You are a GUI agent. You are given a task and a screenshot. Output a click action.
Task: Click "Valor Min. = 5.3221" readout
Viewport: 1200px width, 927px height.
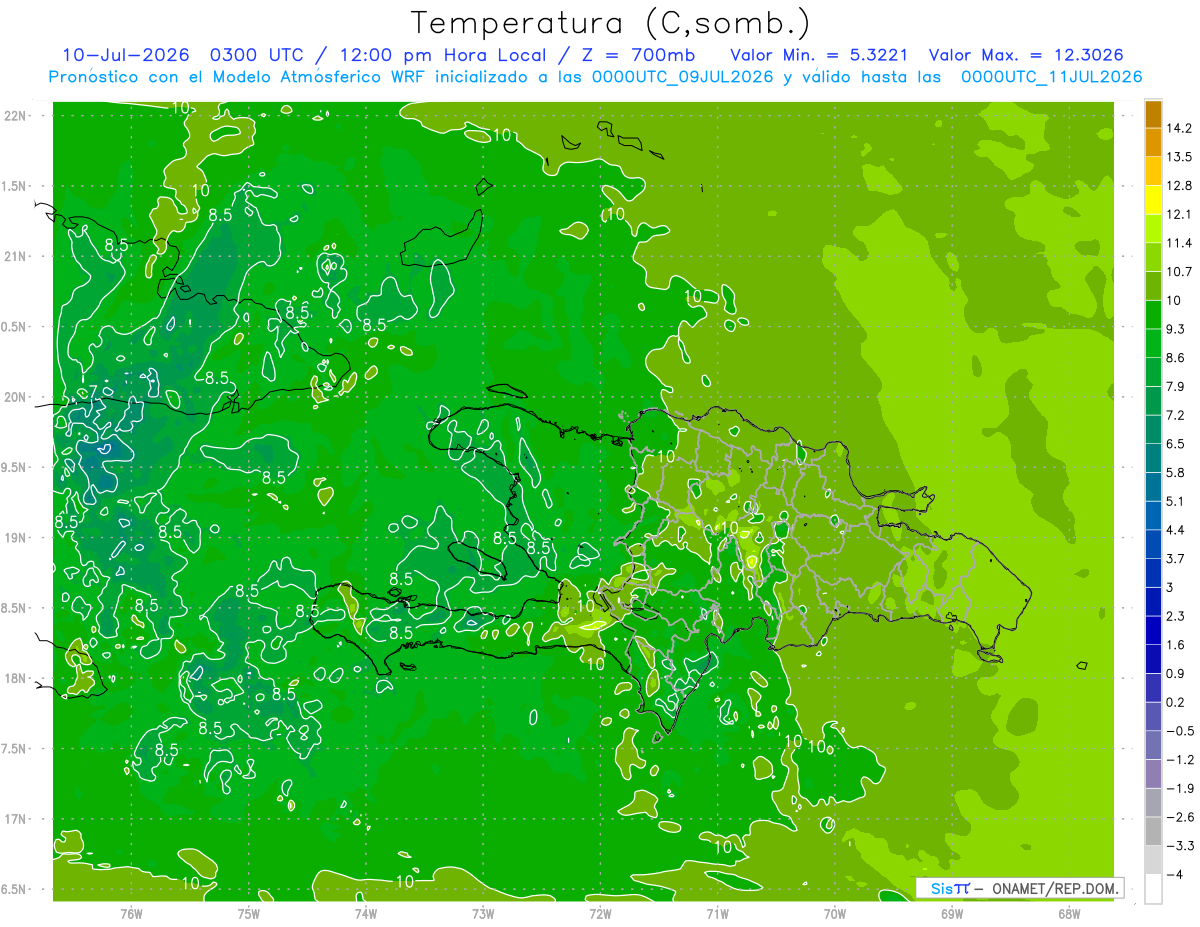(x=819, y=55)
